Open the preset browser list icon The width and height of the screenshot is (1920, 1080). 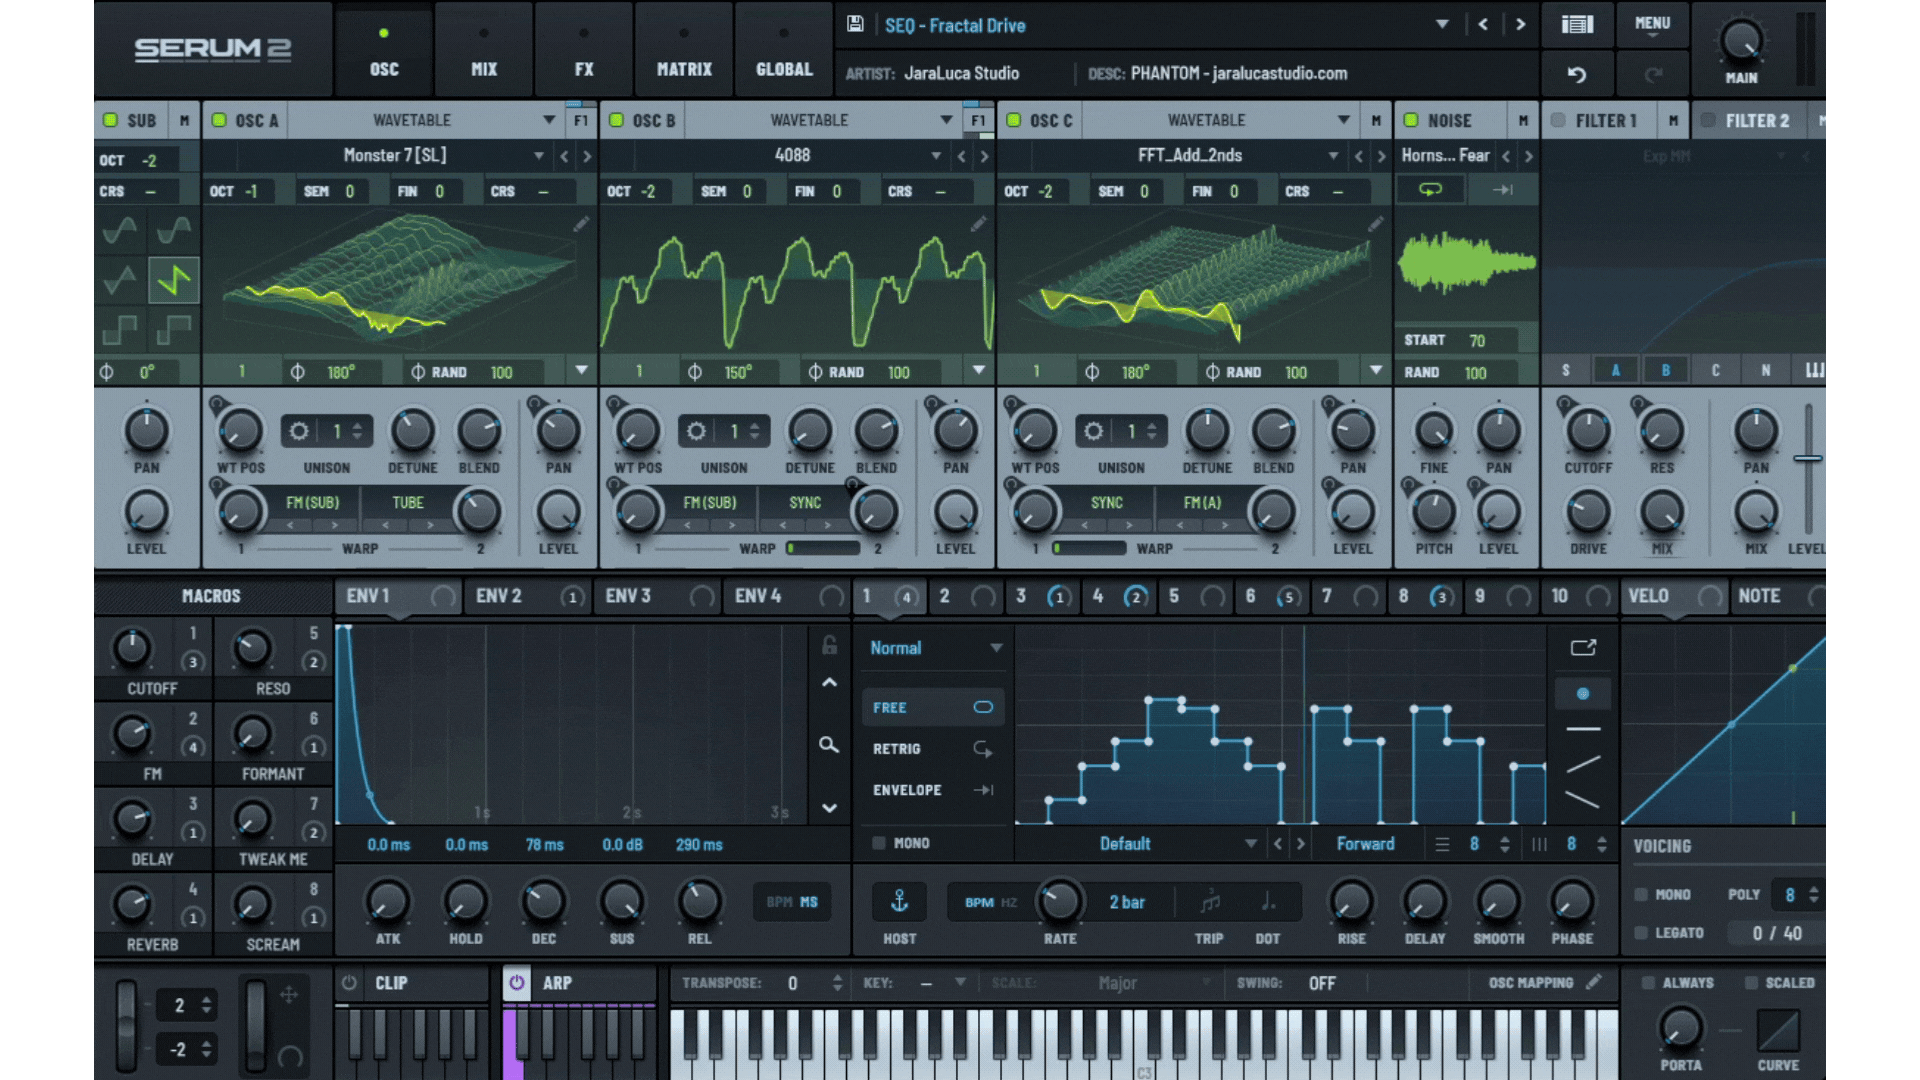1577,24
